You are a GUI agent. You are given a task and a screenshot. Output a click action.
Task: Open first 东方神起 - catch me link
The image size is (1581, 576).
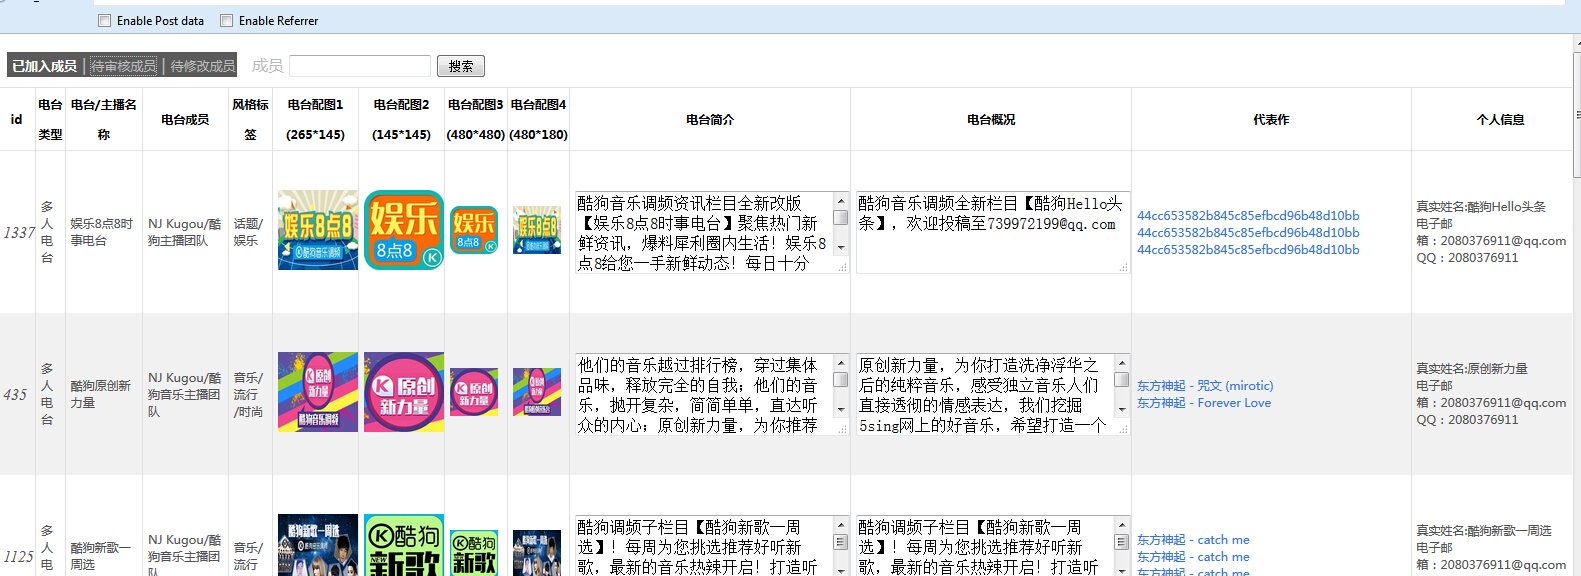click(x=1193, y=539)
